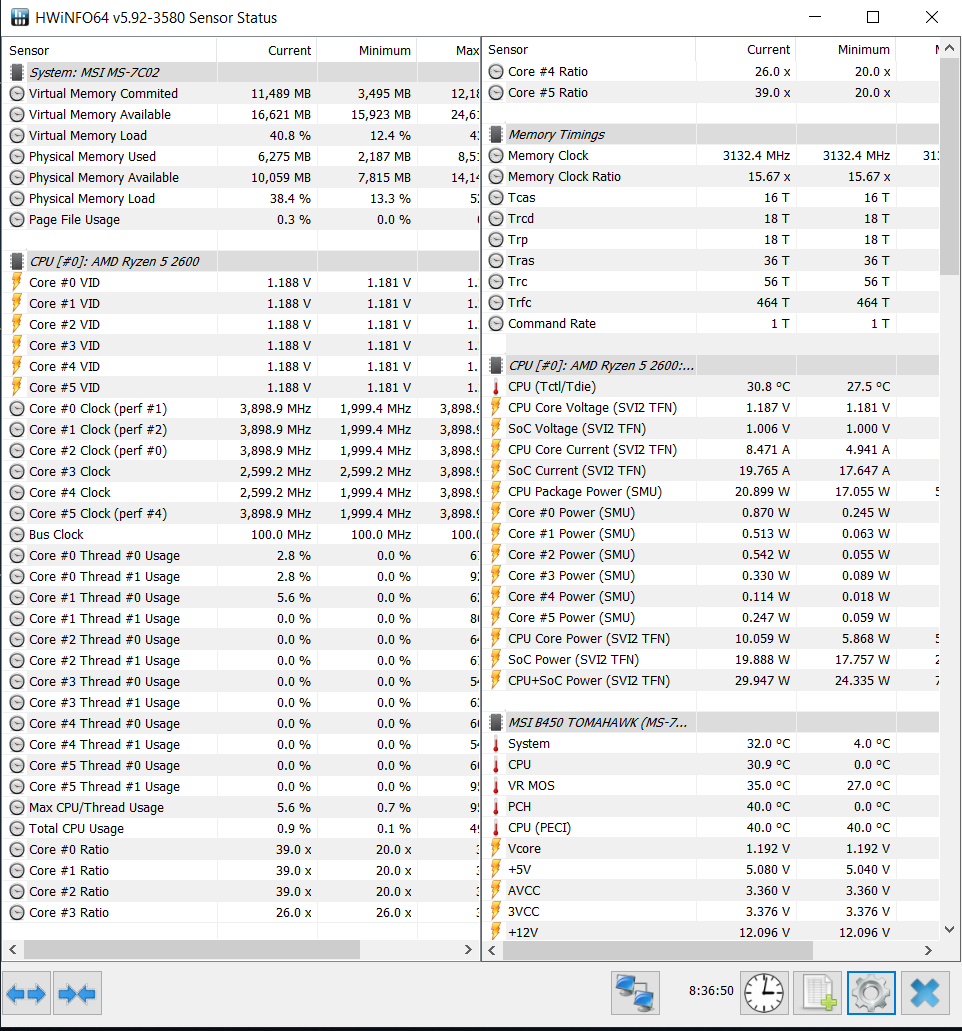This screenshot has width=962, height=1031.
Task: Click the lightning icon beside Vcore
Action: 496,848
